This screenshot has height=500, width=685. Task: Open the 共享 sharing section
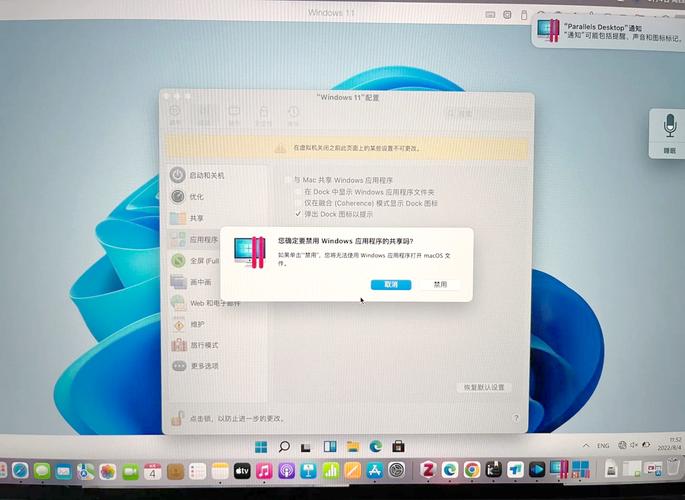coord(187,218)
